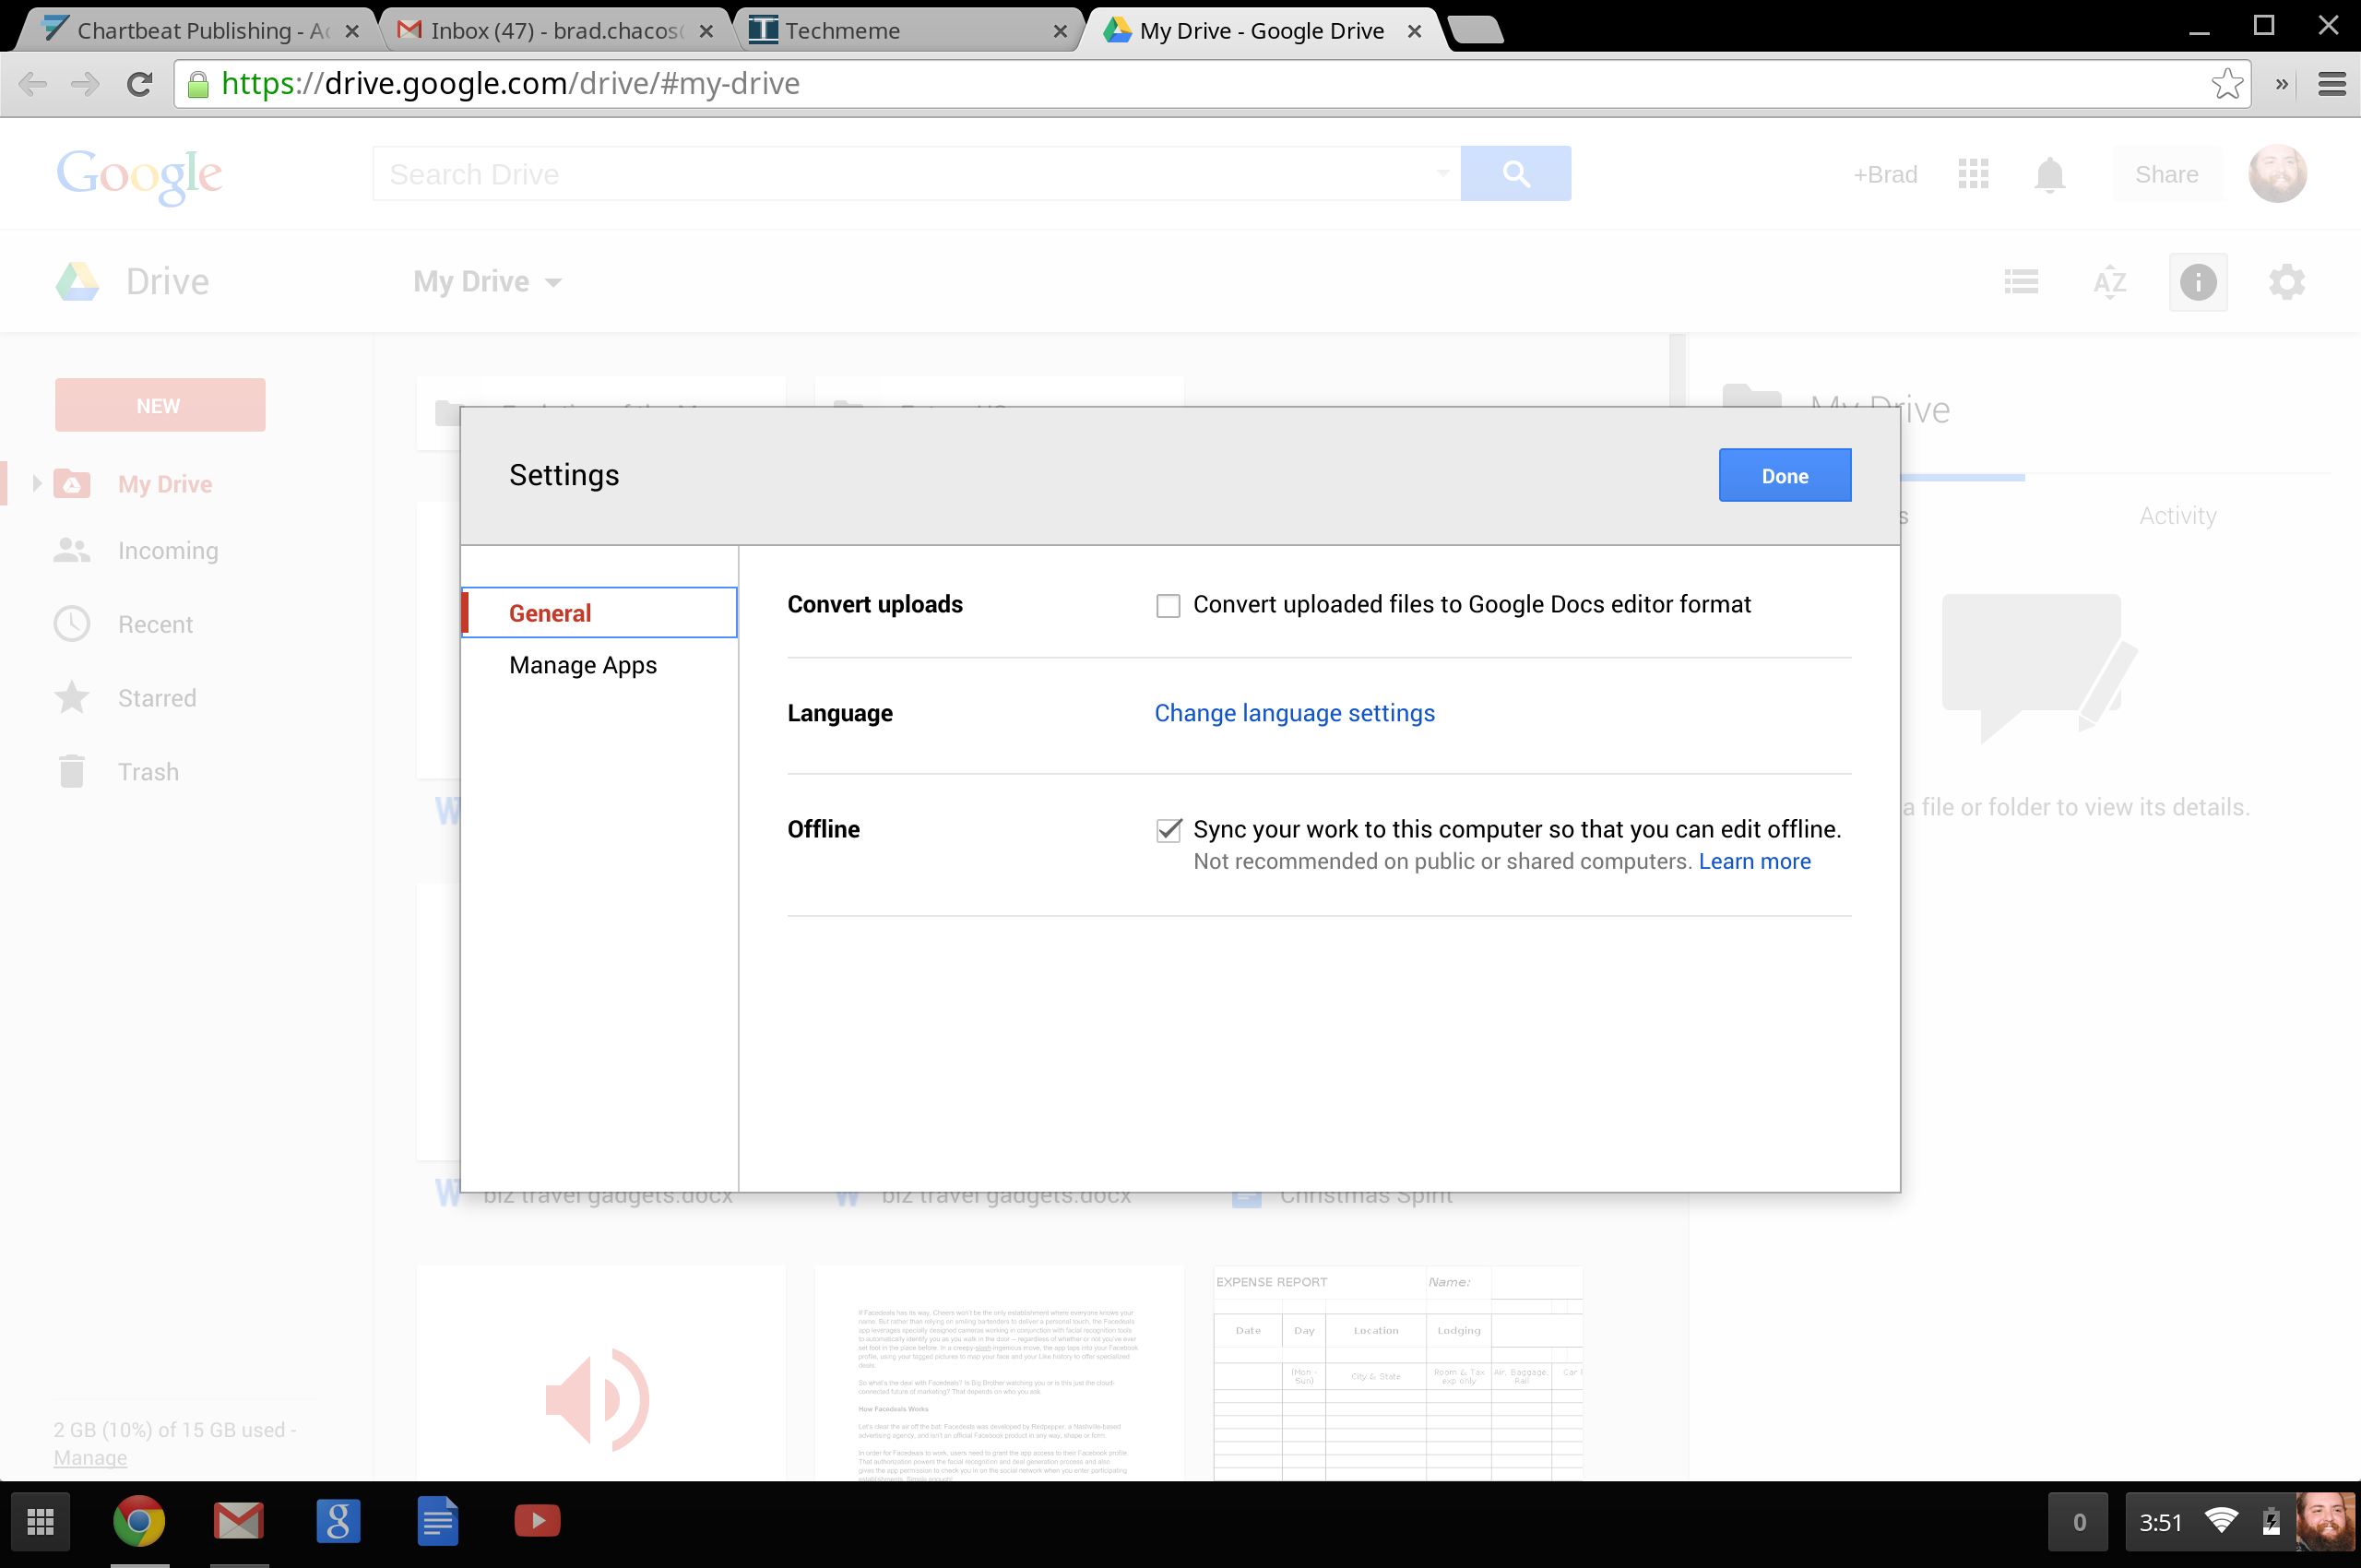Viewport: 2361px width, 1568px height.
Task: Open system tray clock 3:51
Action: point(2160,1523)
